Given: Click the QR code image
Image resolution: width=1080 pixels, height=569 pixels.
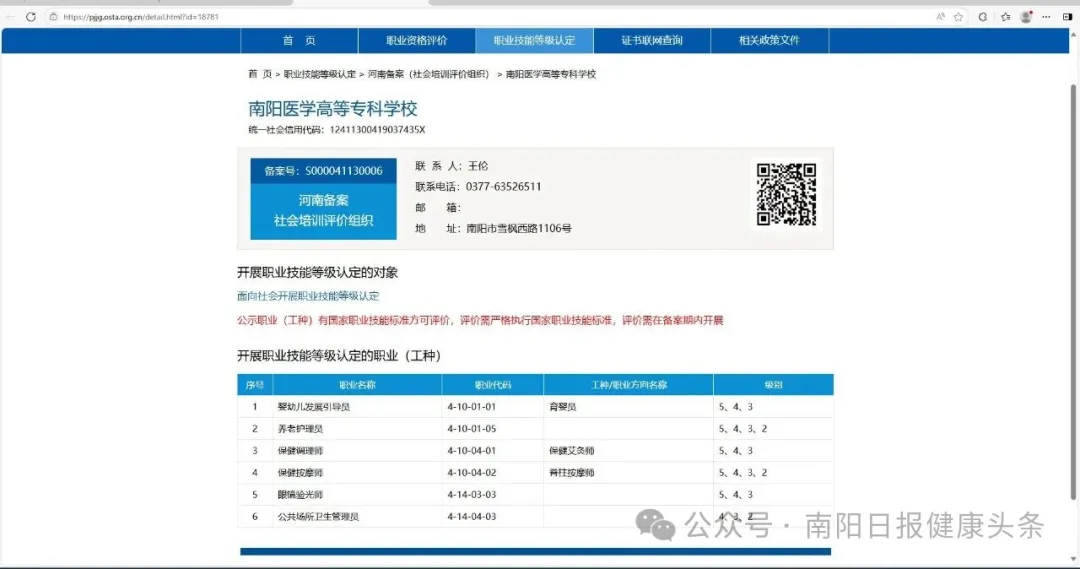Looking at the screenshot, I should (x=786, y=194).
